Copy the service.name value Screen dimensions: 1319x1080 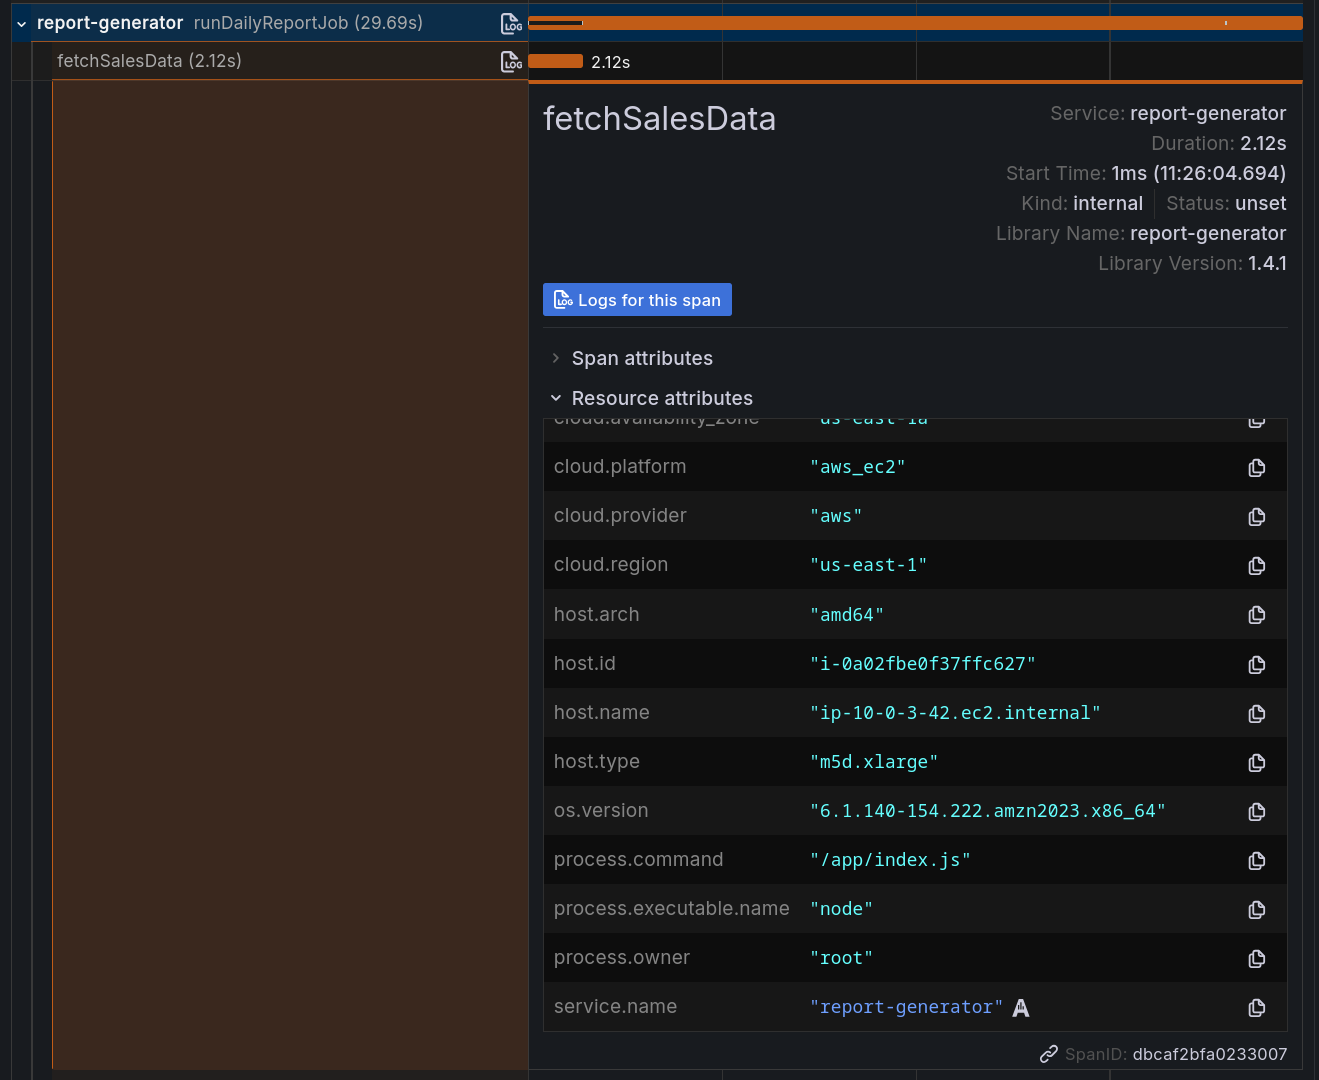pyautogui.click(x=1257, y=1008)
